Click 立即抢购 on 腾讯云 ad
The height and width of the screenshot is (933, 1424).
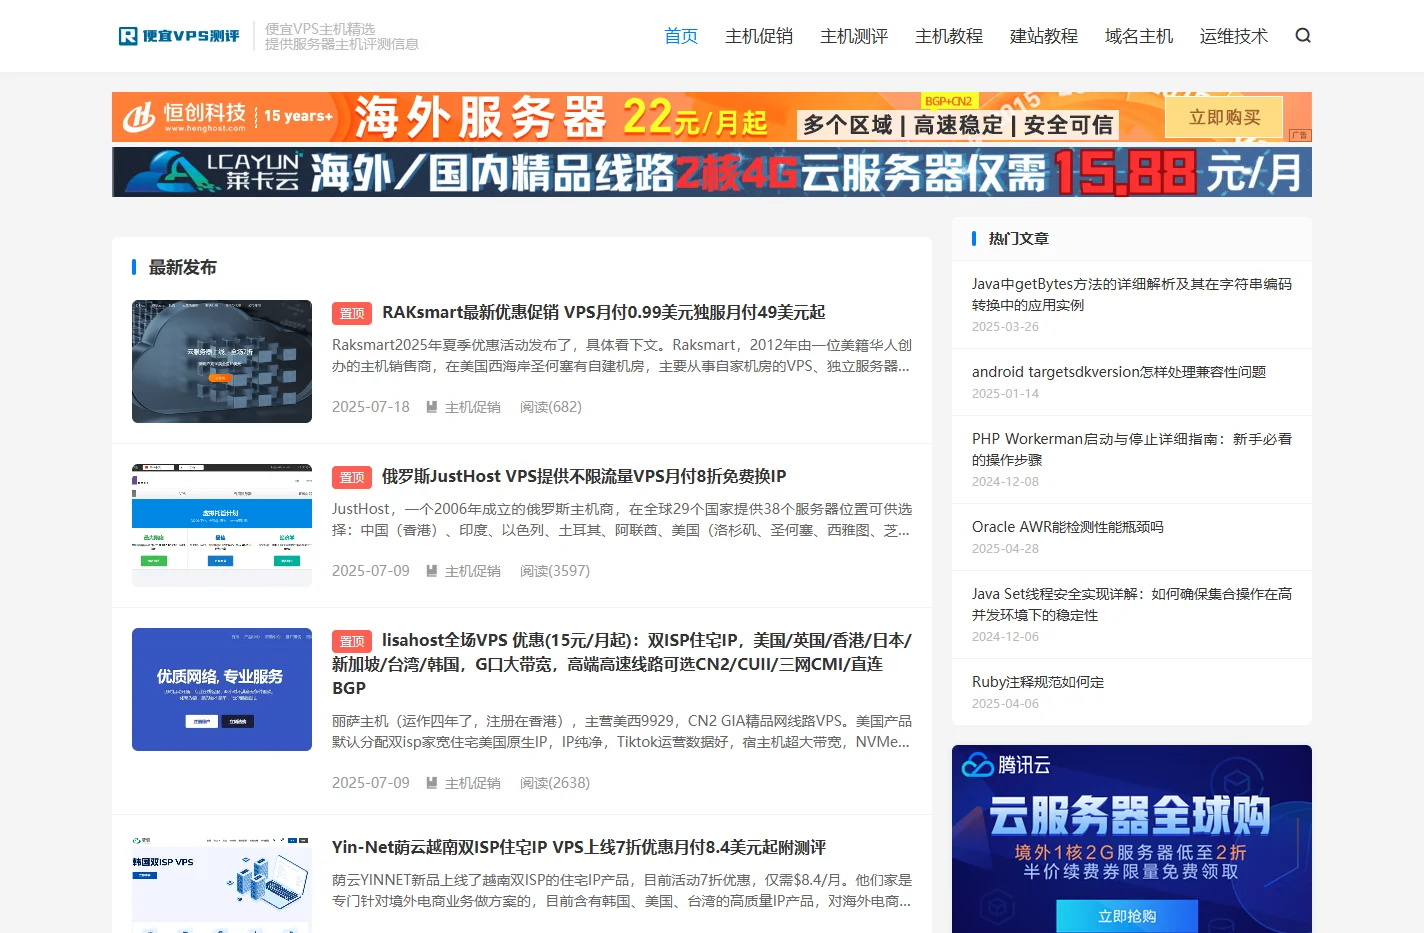[x=1127, y=916]
